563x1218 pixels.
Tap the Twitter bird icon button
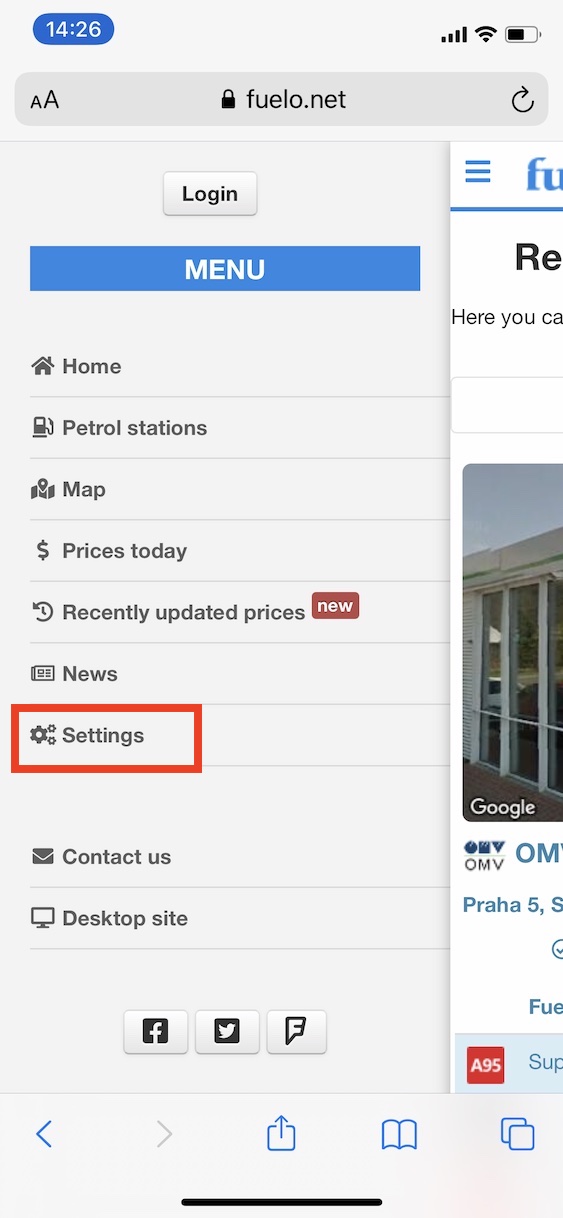[227, 1031]
